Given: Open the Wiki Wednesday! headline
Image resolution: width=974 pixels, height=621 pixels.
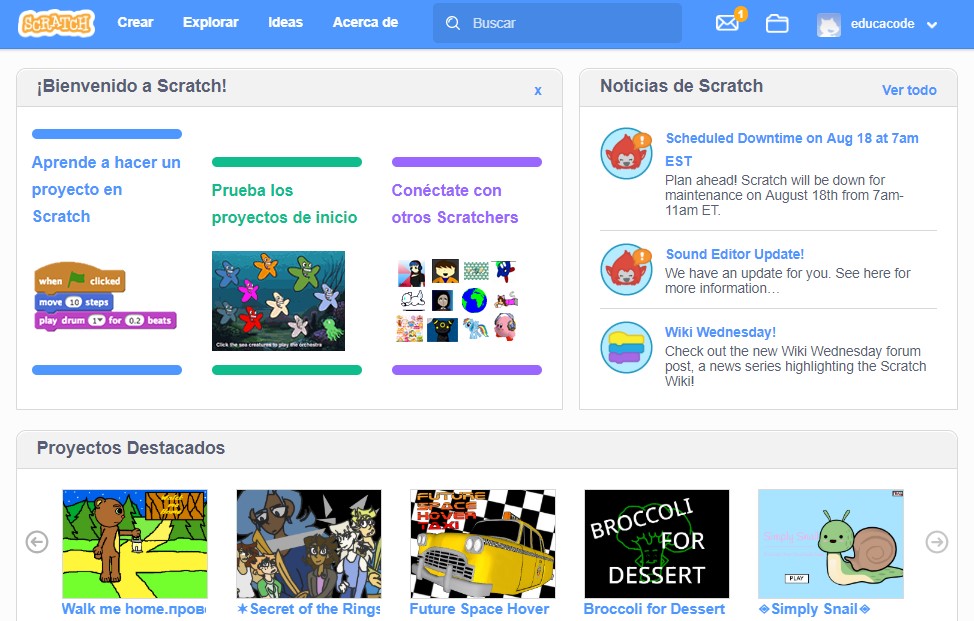Looking at the screenshot, I should tap(721, 332).
